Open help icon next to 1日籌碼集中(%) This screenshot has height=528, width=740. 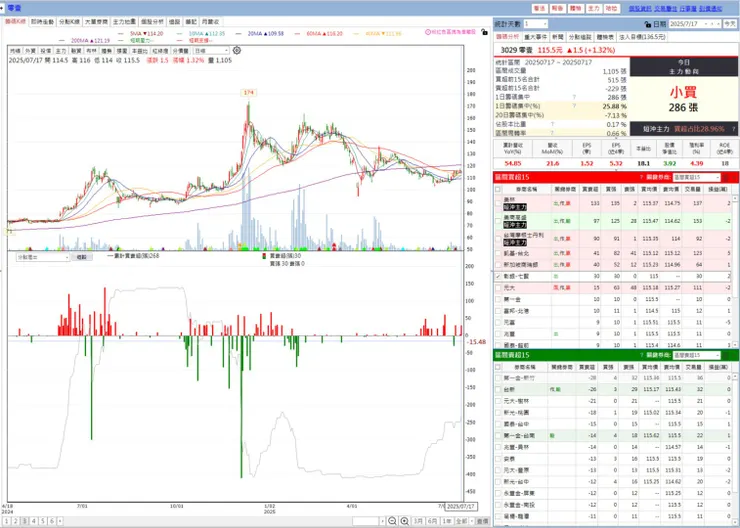pos(574,106)
